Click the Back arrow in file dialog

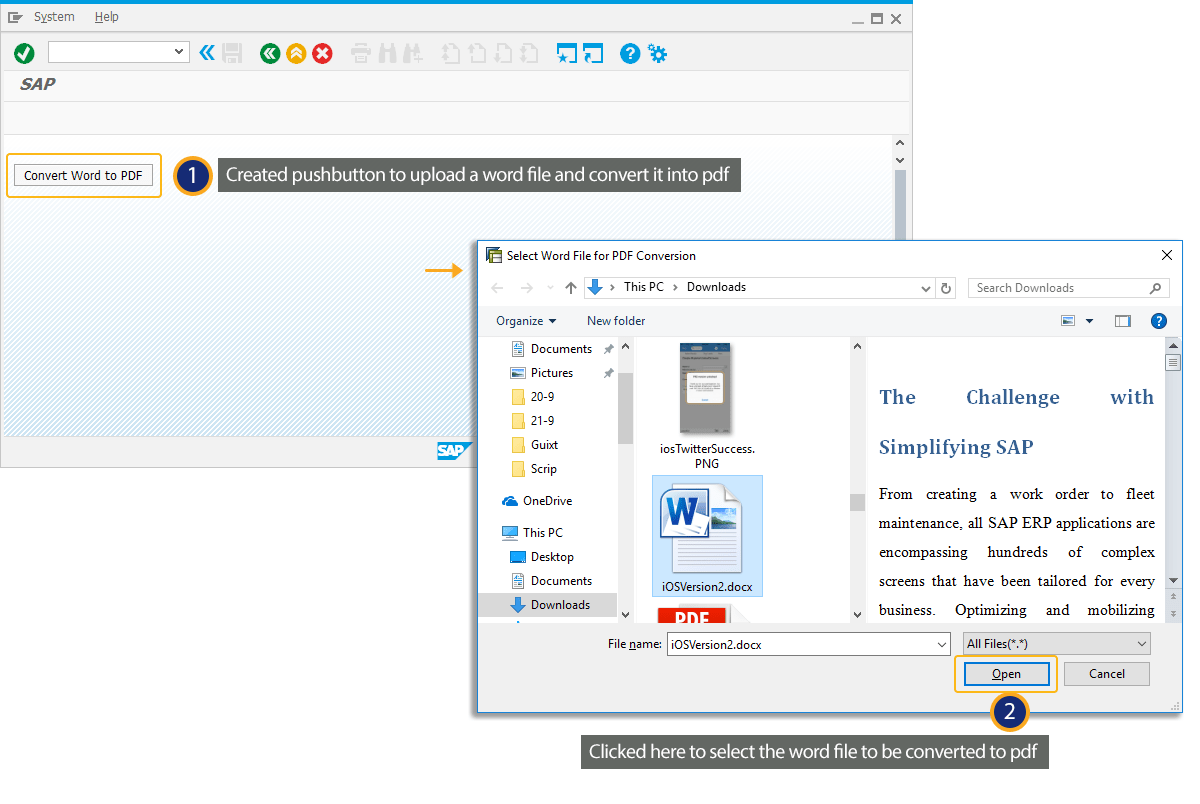click(497, 288)
